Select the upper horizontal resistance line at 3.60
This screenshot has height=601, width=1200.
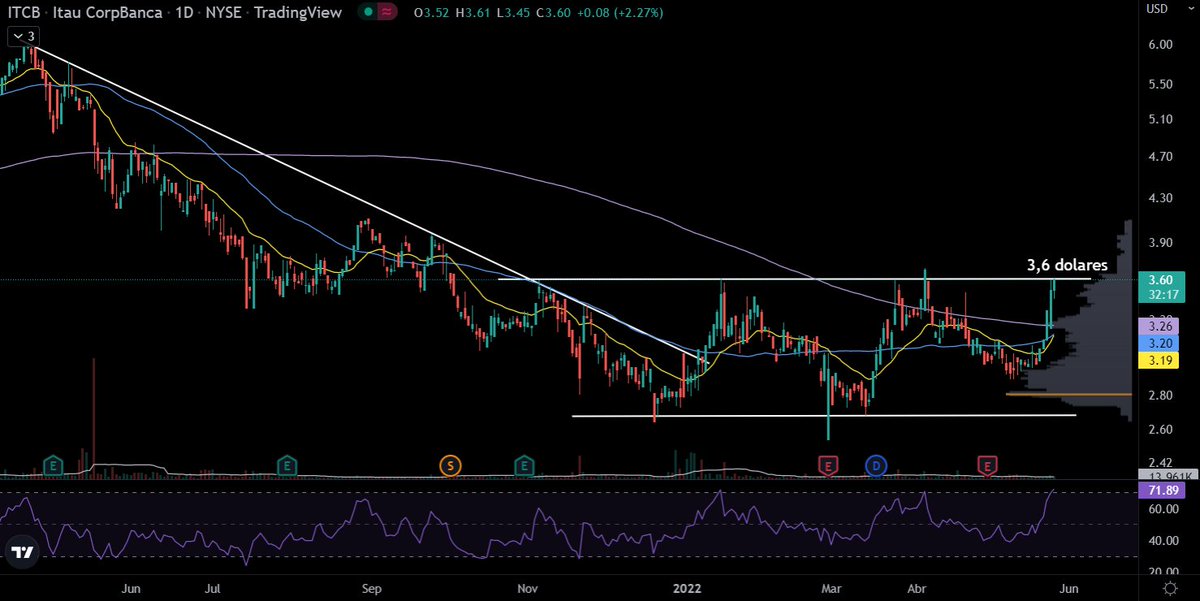coord(795,279)
